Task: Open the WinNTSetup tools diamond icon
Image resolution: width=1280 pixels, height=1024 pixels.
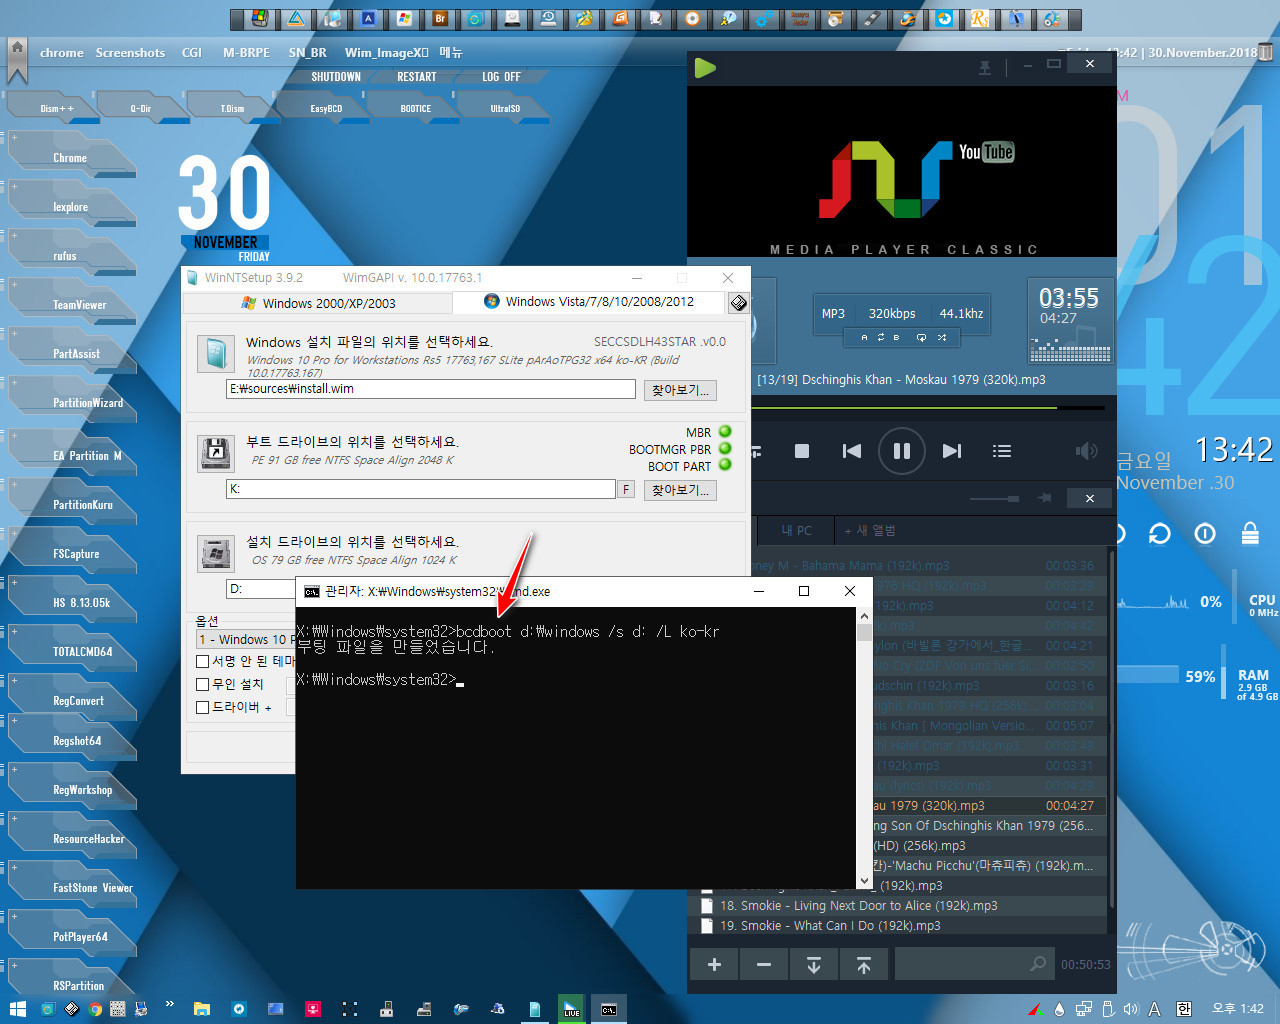Action: (738, 303)
